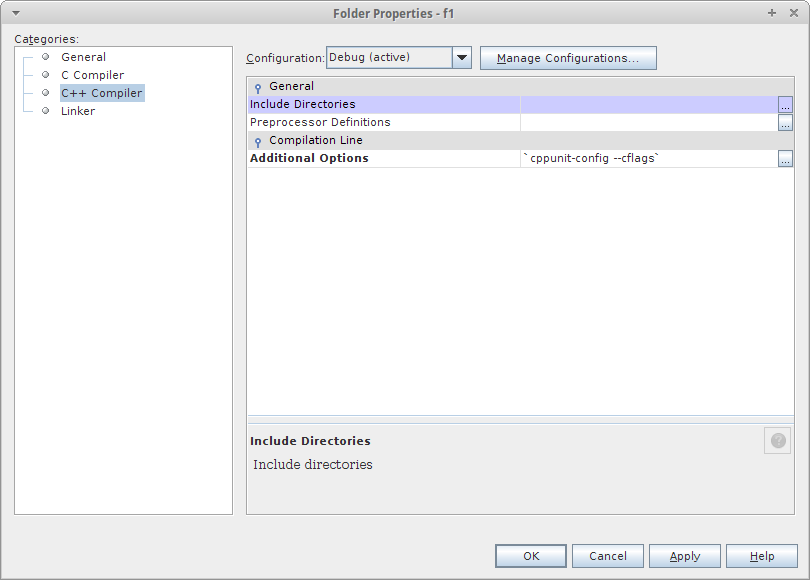
Task: Edit the cppunit-config --cflags value
Action: coord(649,159)
